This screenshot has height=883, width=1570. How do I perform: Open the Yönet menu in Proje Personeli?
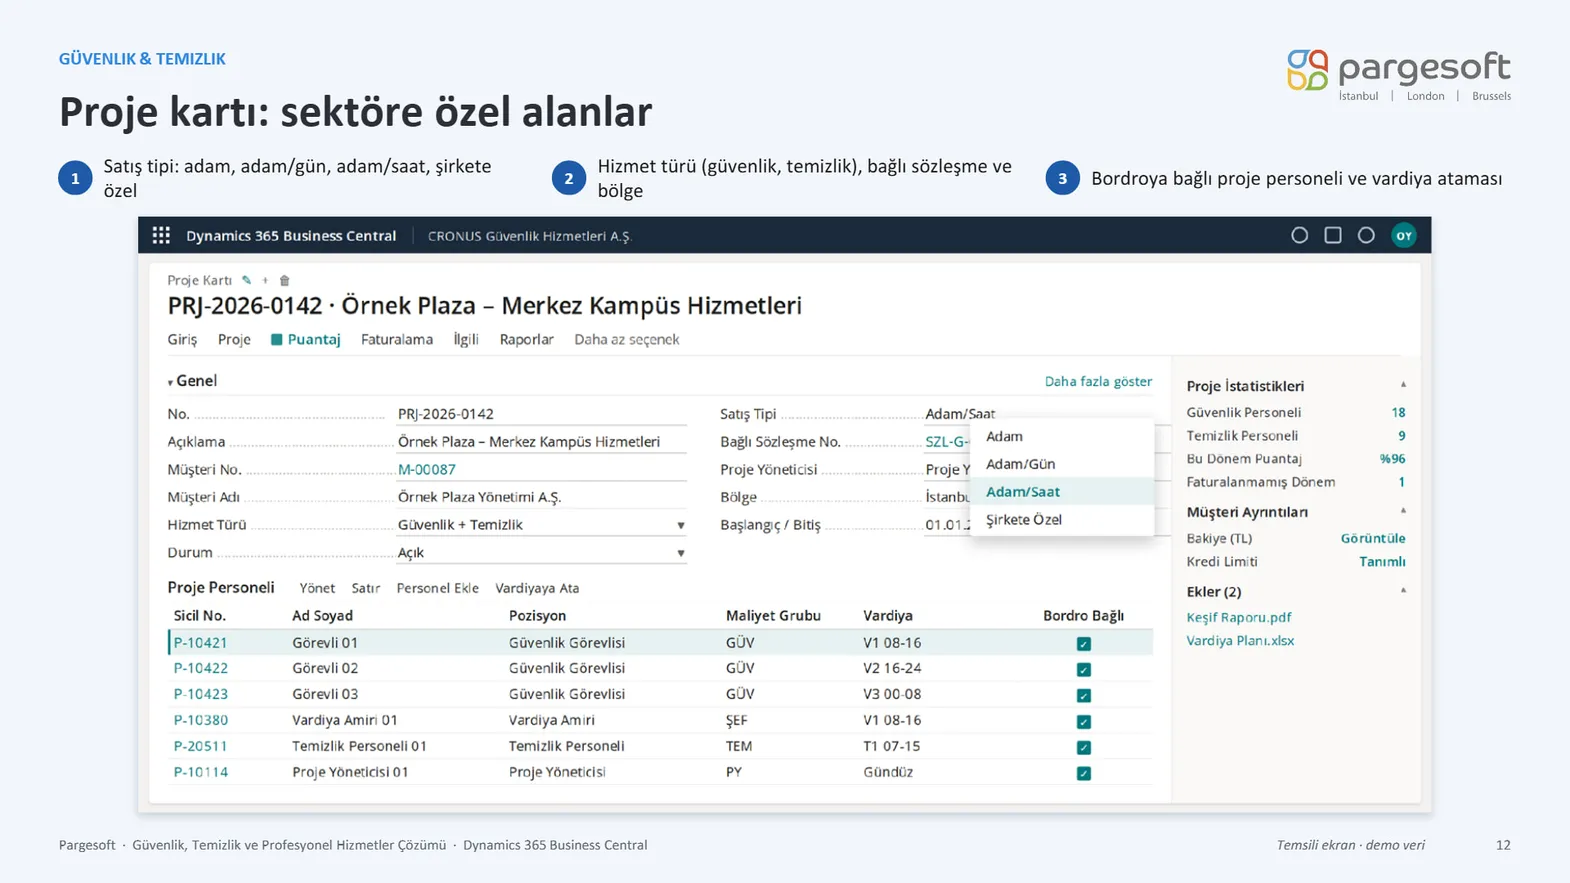[317, 588]
